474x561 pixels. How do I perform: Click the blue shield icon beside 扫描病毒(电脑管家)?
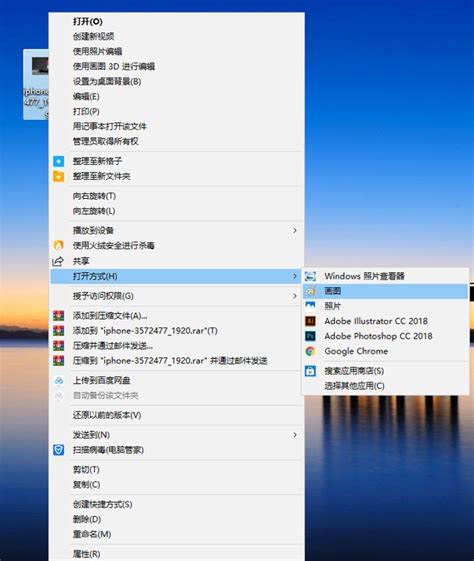[x=59, y=450]
